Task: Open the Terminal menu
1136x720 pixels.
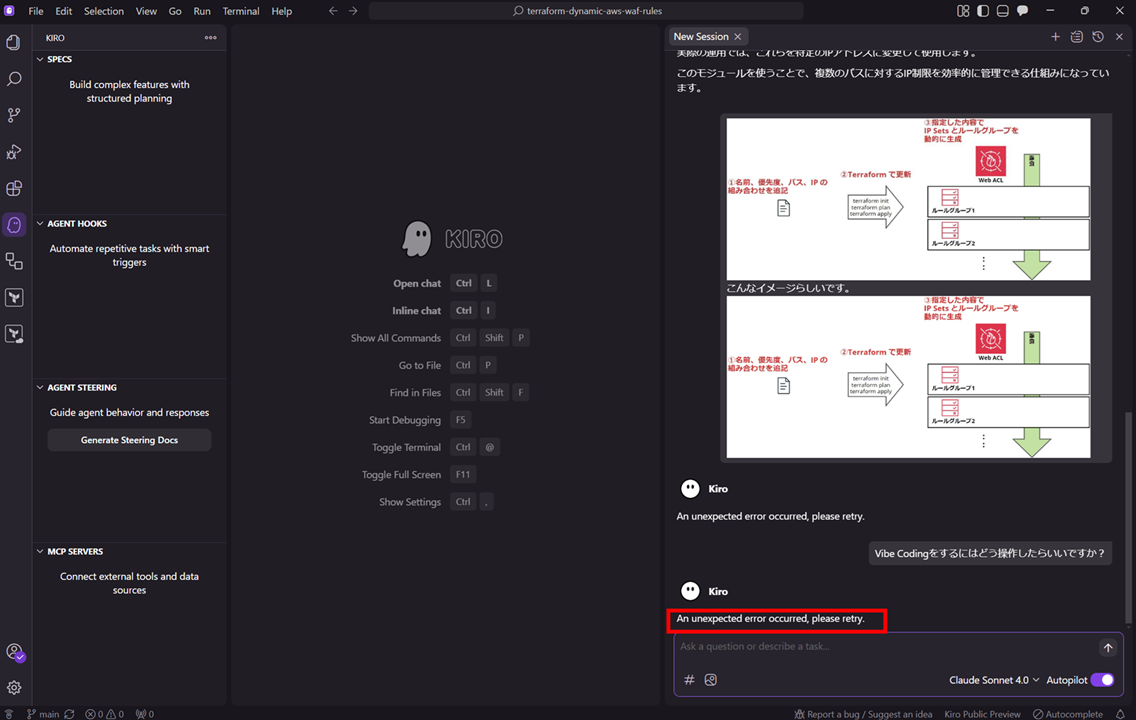Action: 241,11
